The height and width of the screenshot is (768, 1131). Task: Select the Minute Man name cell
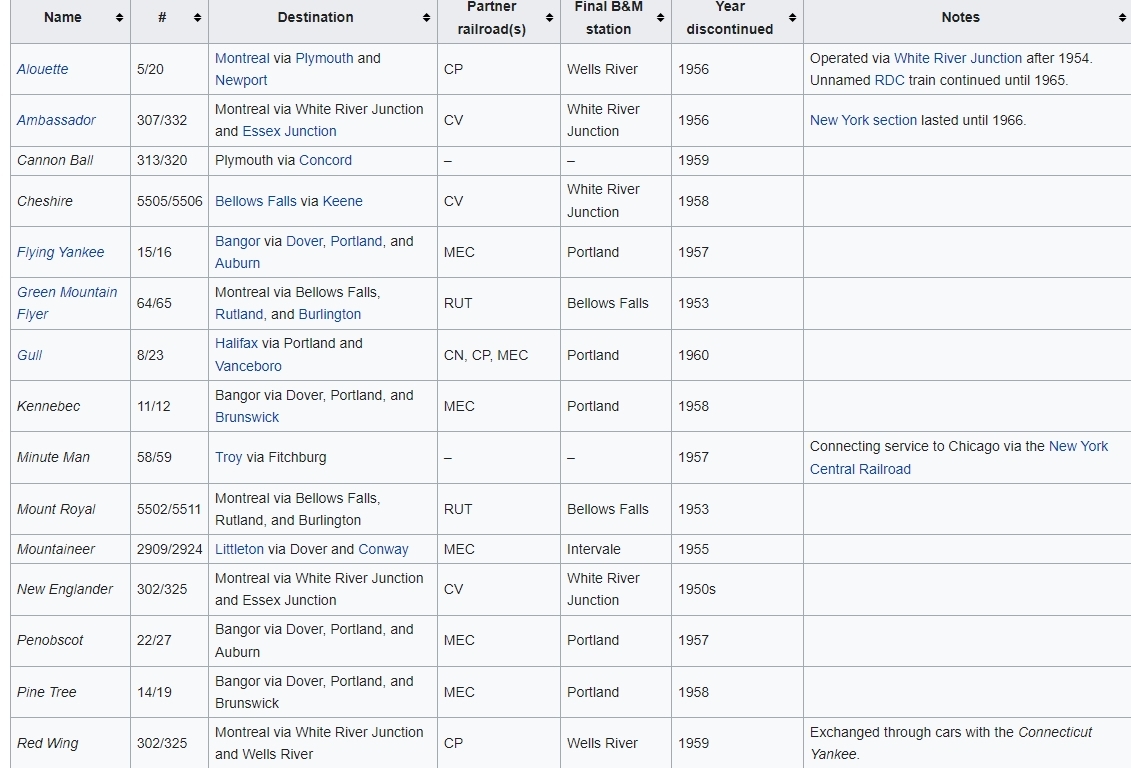point(71,458)
